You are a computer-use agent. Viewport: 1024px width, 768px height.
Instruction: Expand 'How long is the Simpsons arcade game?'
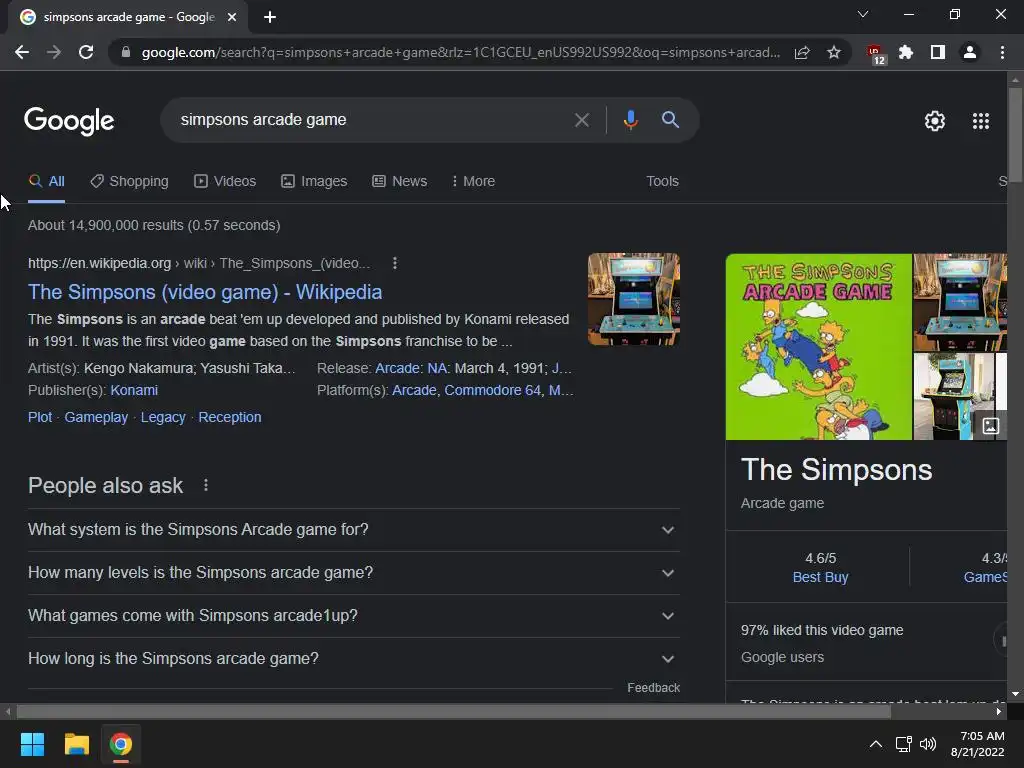click(x=353, y=659)
